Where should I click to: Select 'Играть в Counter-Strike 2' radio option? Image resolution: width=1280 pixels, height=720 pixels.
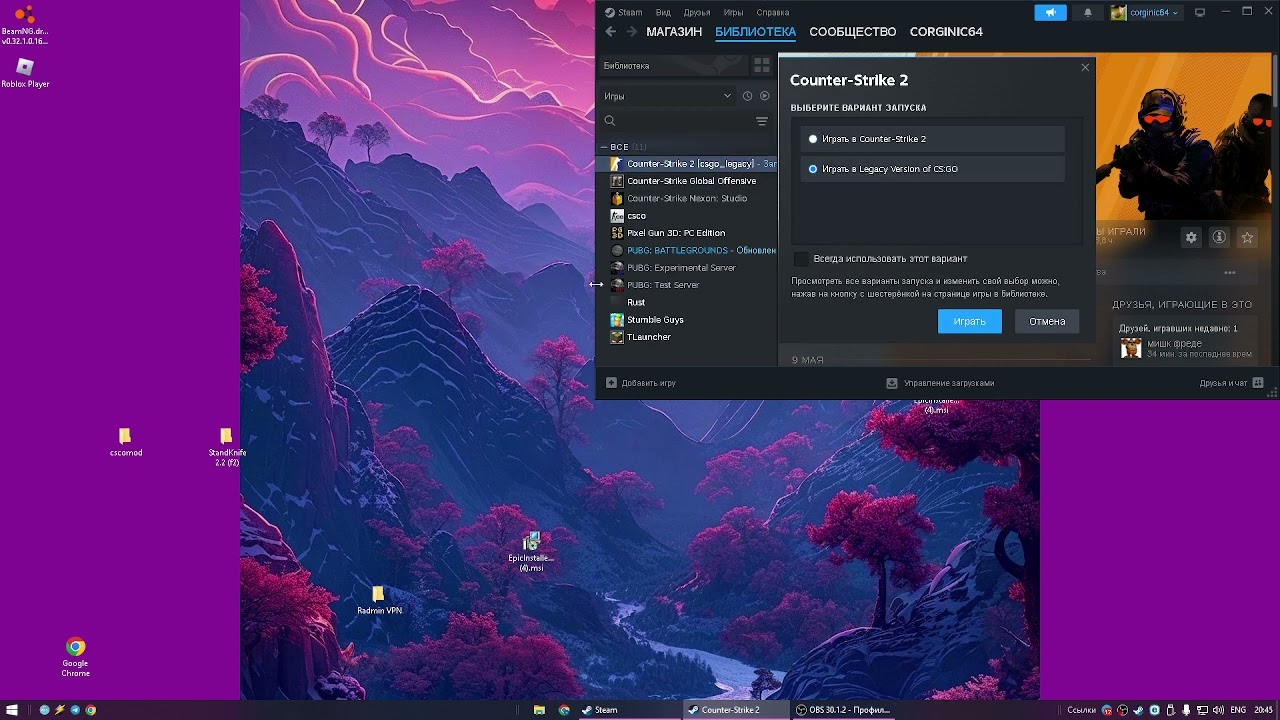click(932, 139)
